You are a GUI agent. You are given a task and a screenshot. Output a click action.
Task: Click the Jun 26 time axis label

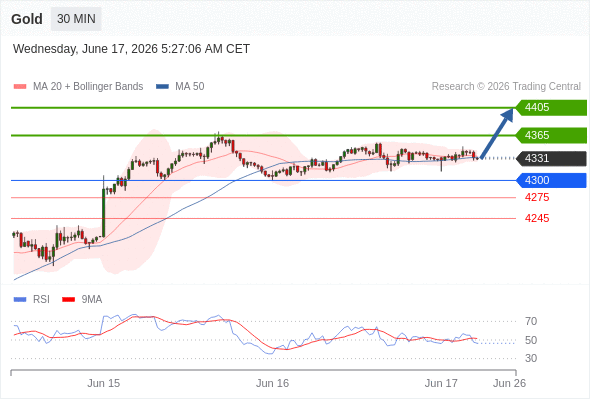509,383
